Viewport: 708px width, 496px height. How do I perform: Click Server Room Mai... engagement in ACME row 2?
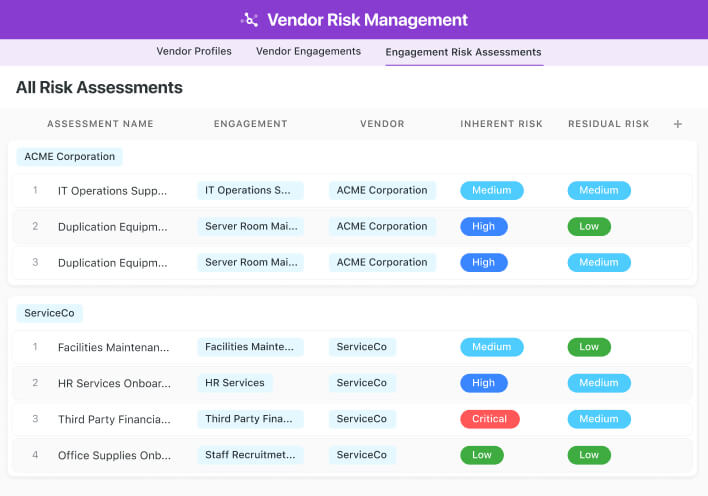[x=251, y=227]
